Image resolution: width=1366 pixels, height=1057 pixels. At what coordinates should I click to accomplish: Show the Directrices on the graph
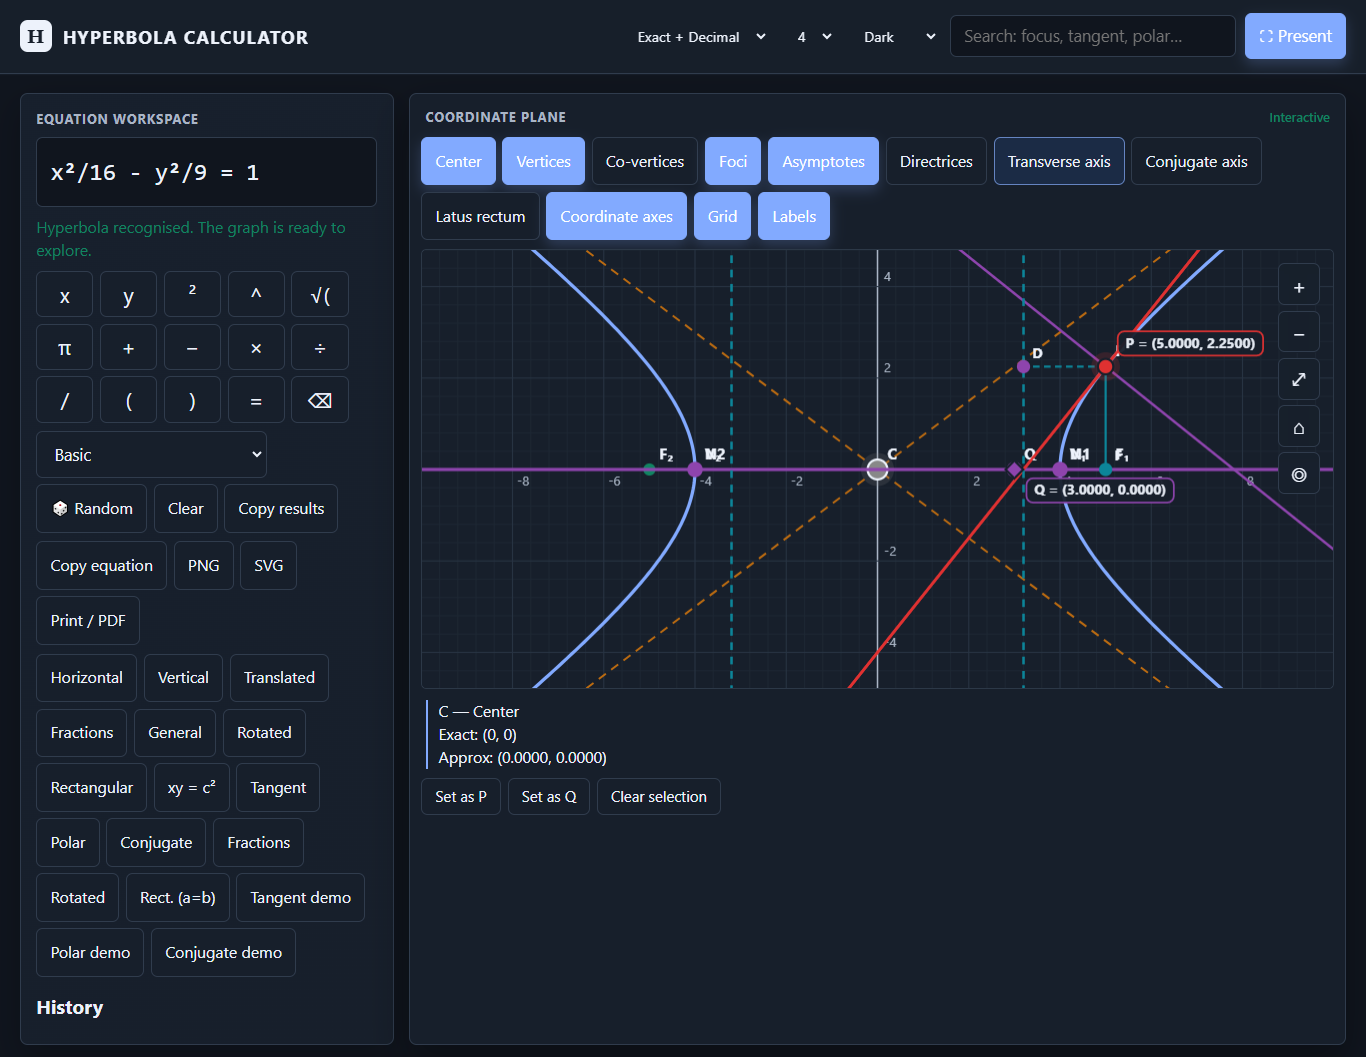click(936, 161)
